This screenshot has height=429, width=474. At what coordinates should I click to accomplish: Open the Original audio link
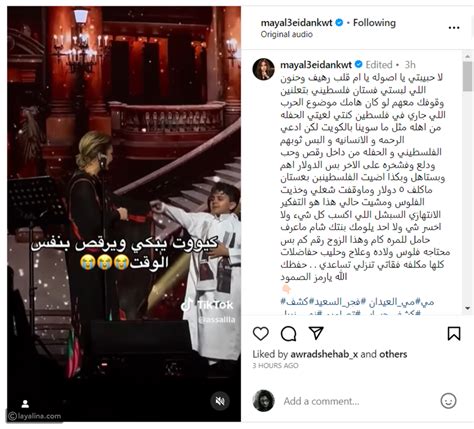coord(286,34)
